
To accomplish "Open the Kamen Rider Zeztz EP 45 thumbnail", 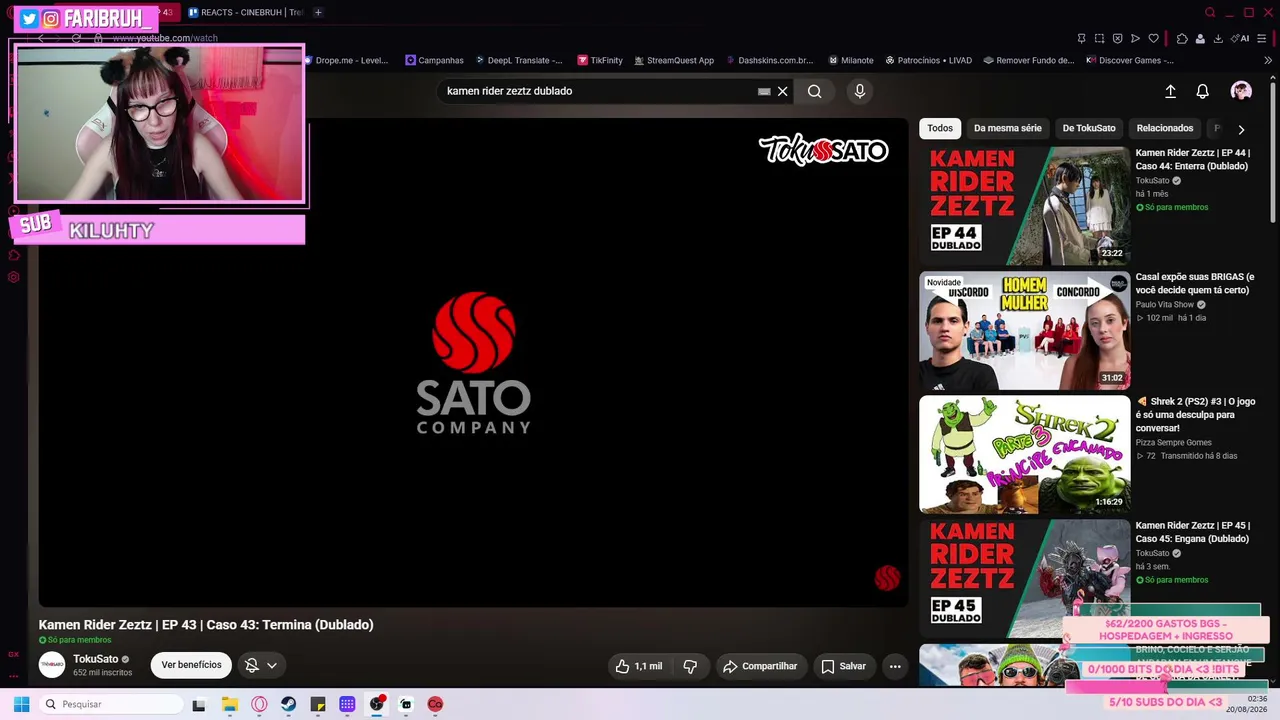I will coord(1025,578).
